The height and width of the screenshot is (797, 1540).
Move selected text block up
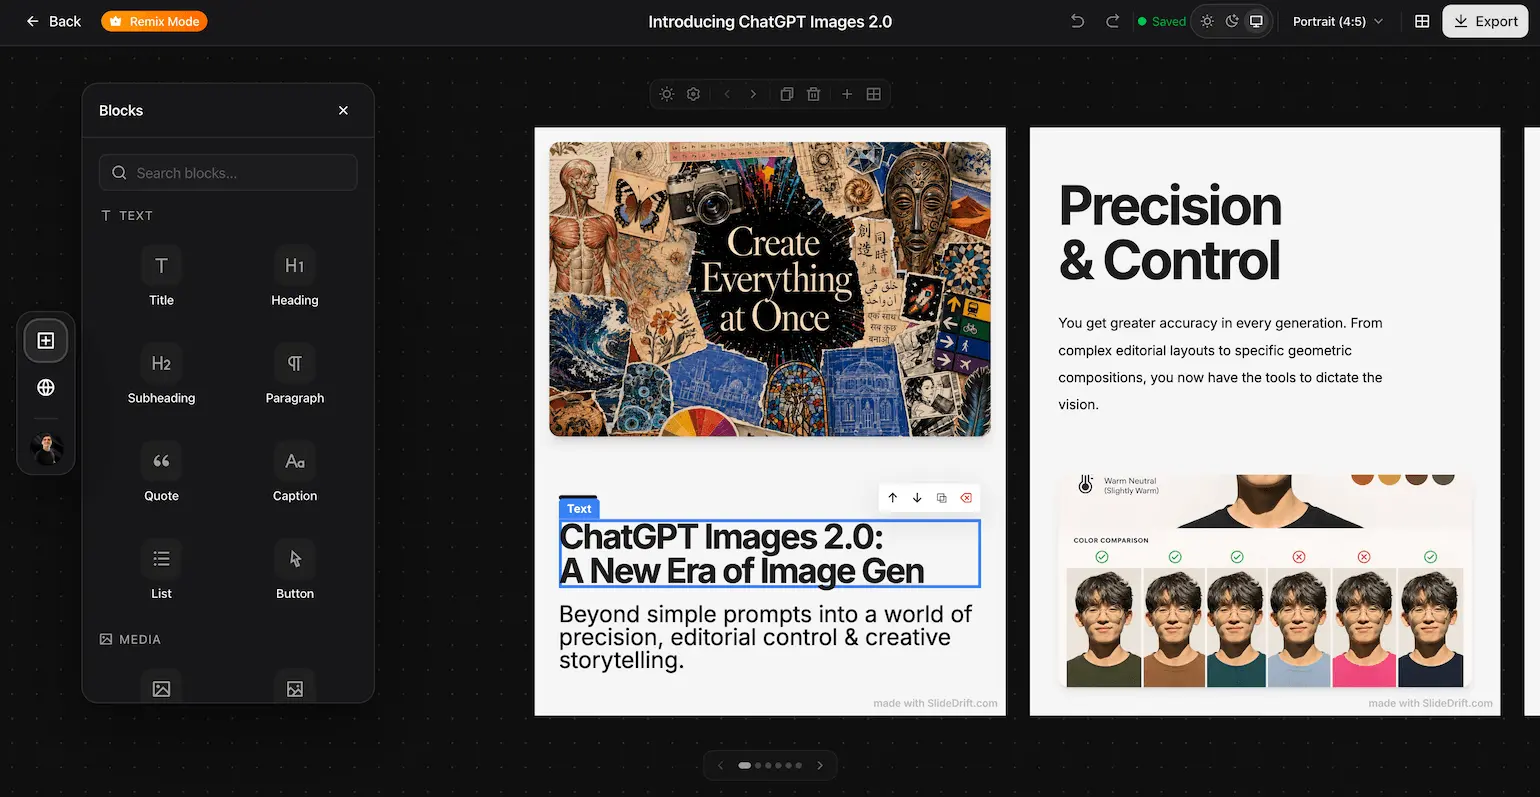(x=893, y=498)
